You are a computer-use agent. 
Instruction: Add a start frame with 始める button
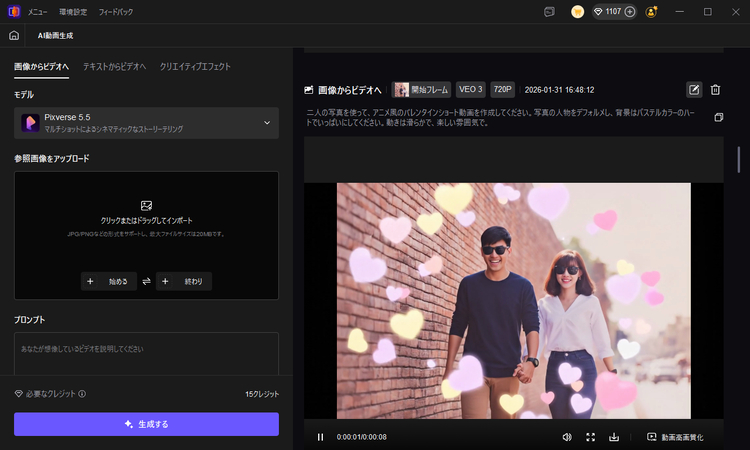pyautogui.click(x=109, y=281)
